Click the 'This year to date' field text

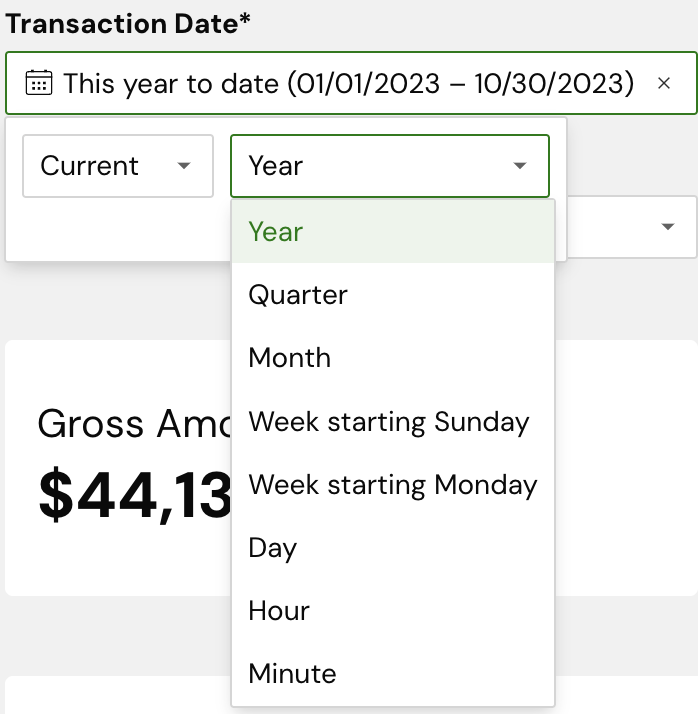click(x=348, y=83)
